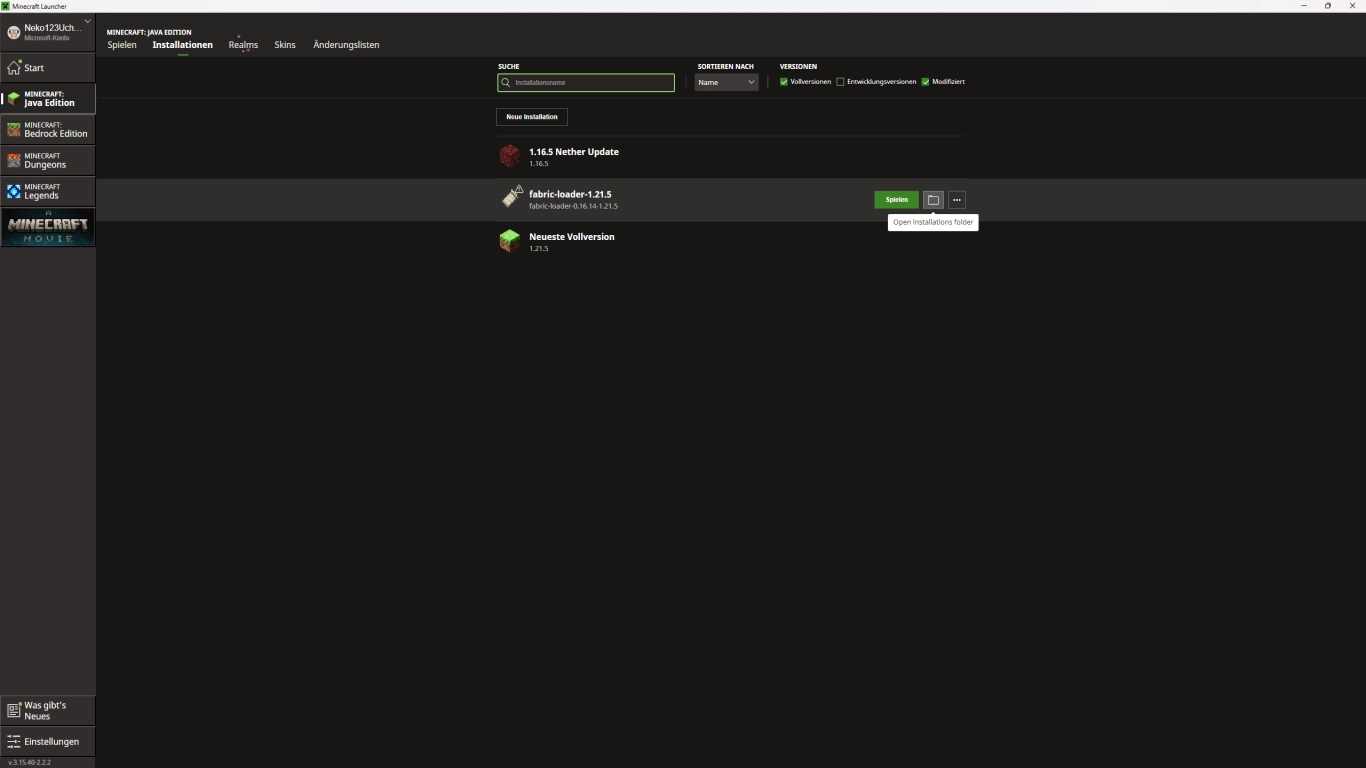Open Minecraft Dungeons

48,160
